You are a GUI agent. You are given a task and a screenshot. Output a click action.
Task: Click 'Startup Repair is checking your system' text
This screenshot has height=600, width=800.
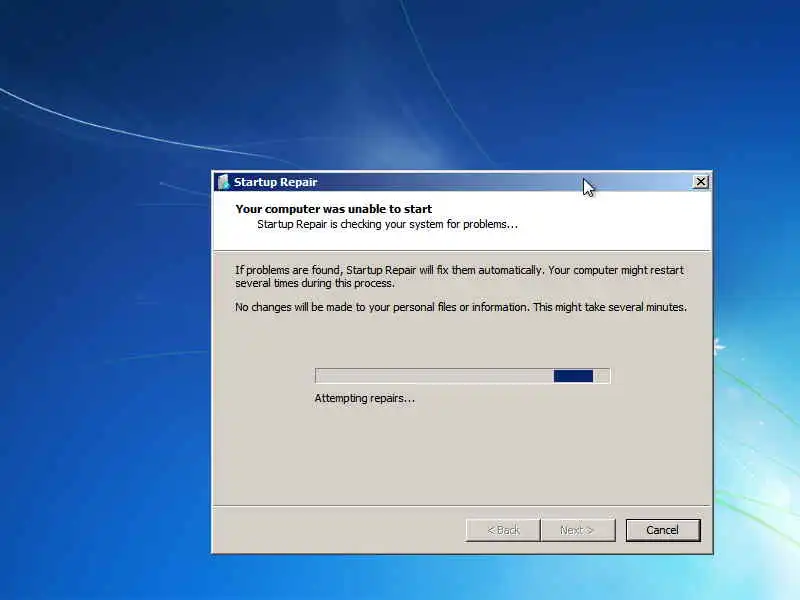click(387, 224)
